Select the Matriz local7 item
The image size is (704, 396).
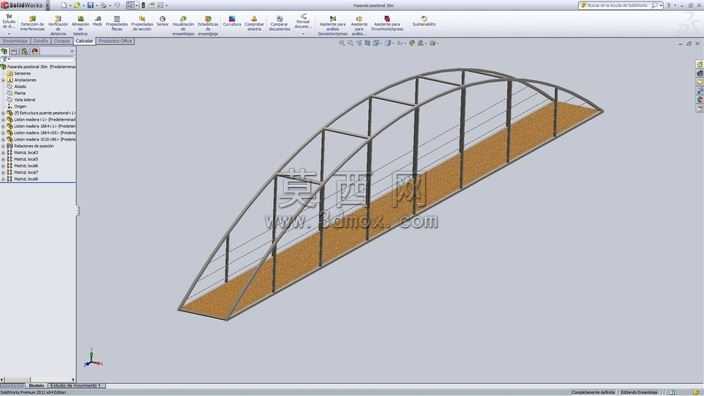(x=26, y=172)
